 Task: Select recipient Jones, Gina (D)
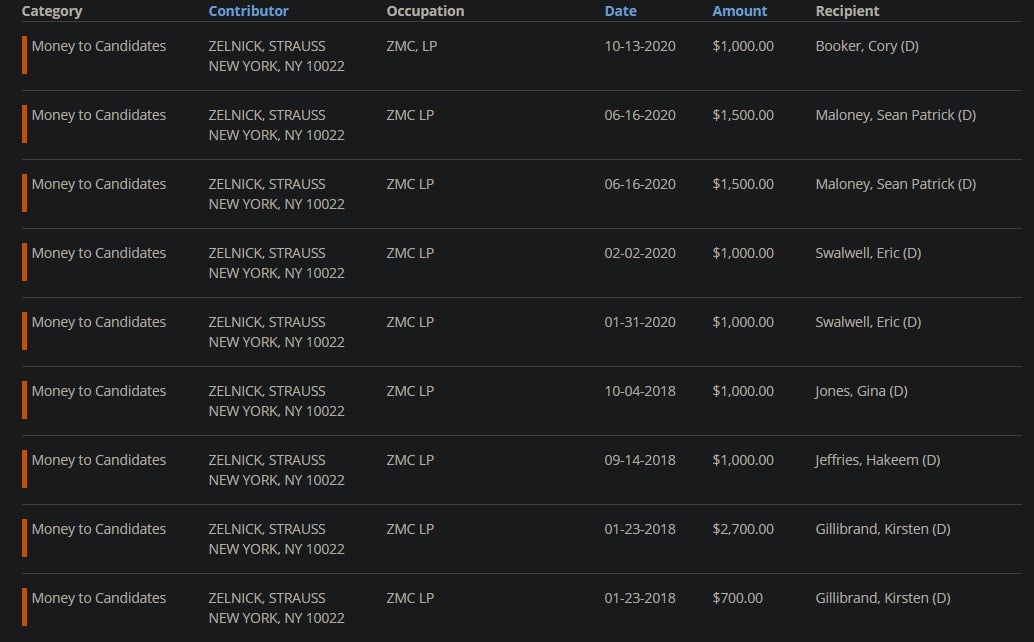coord(861,391)
